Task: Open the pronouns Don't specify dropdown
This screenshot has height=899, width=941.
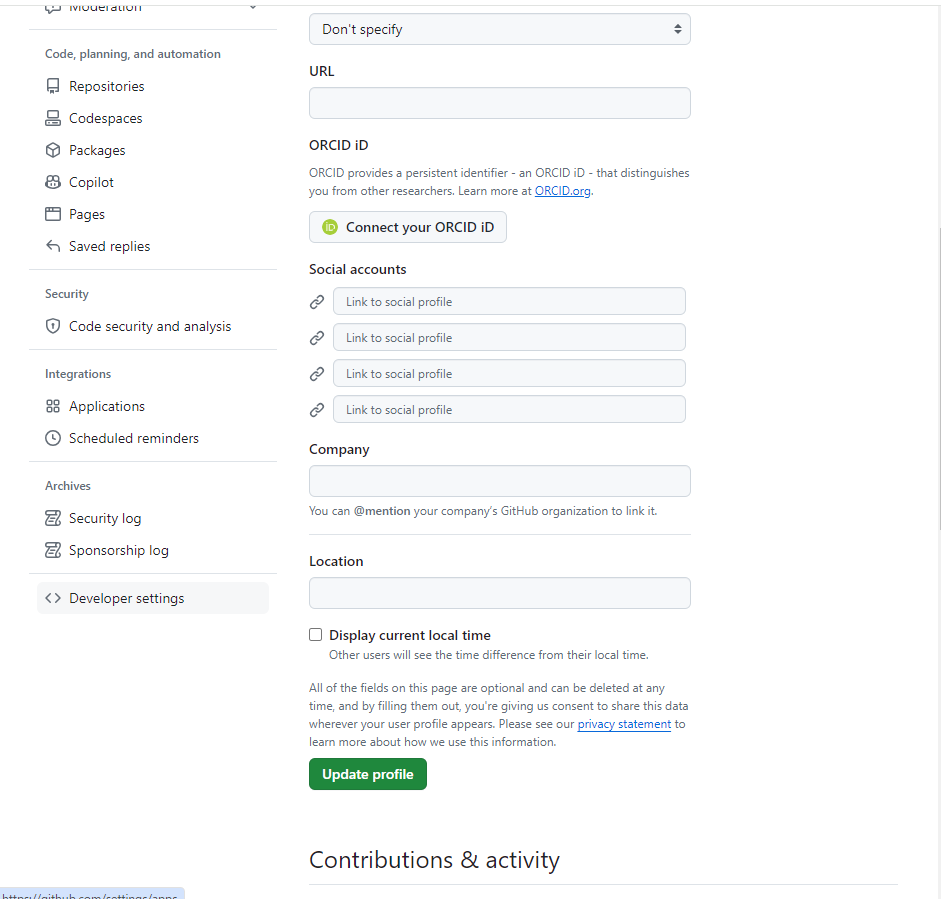Action: click(499, 29)
